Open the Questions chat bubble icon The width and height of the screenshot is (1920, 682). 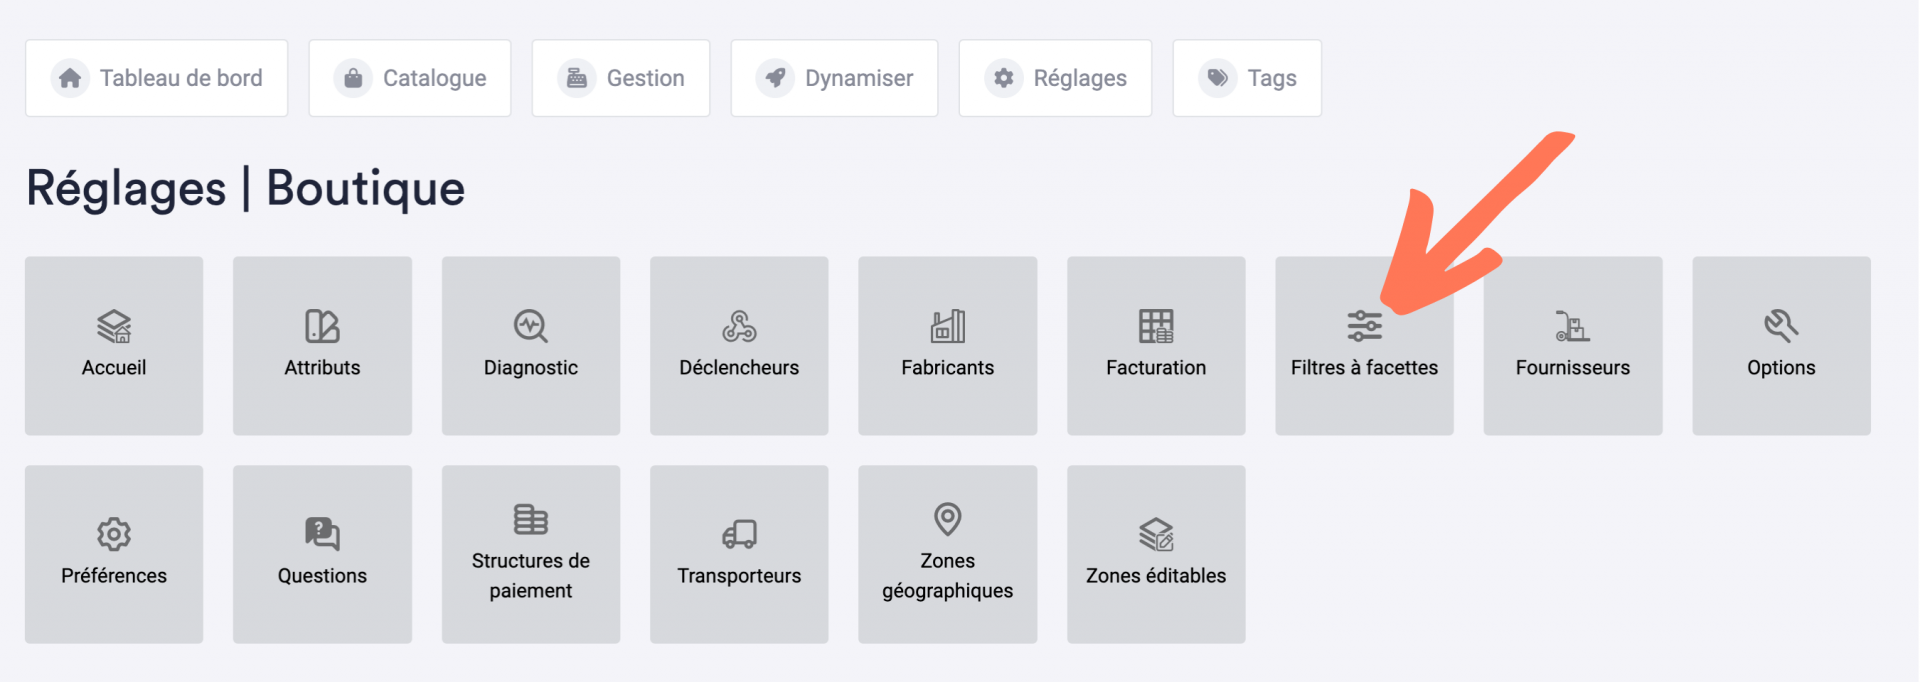322,534
